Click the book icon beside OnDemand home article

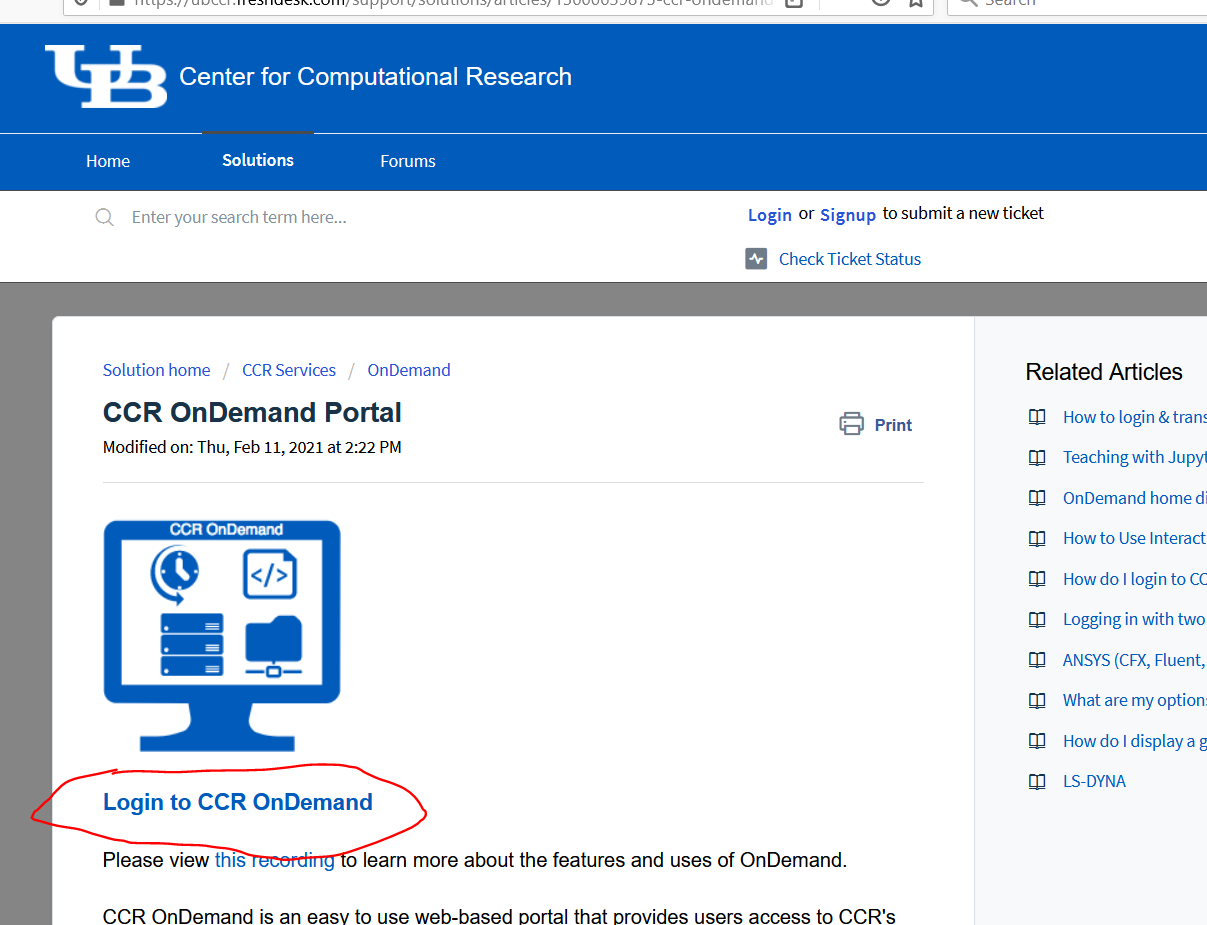click(1037, 498)
